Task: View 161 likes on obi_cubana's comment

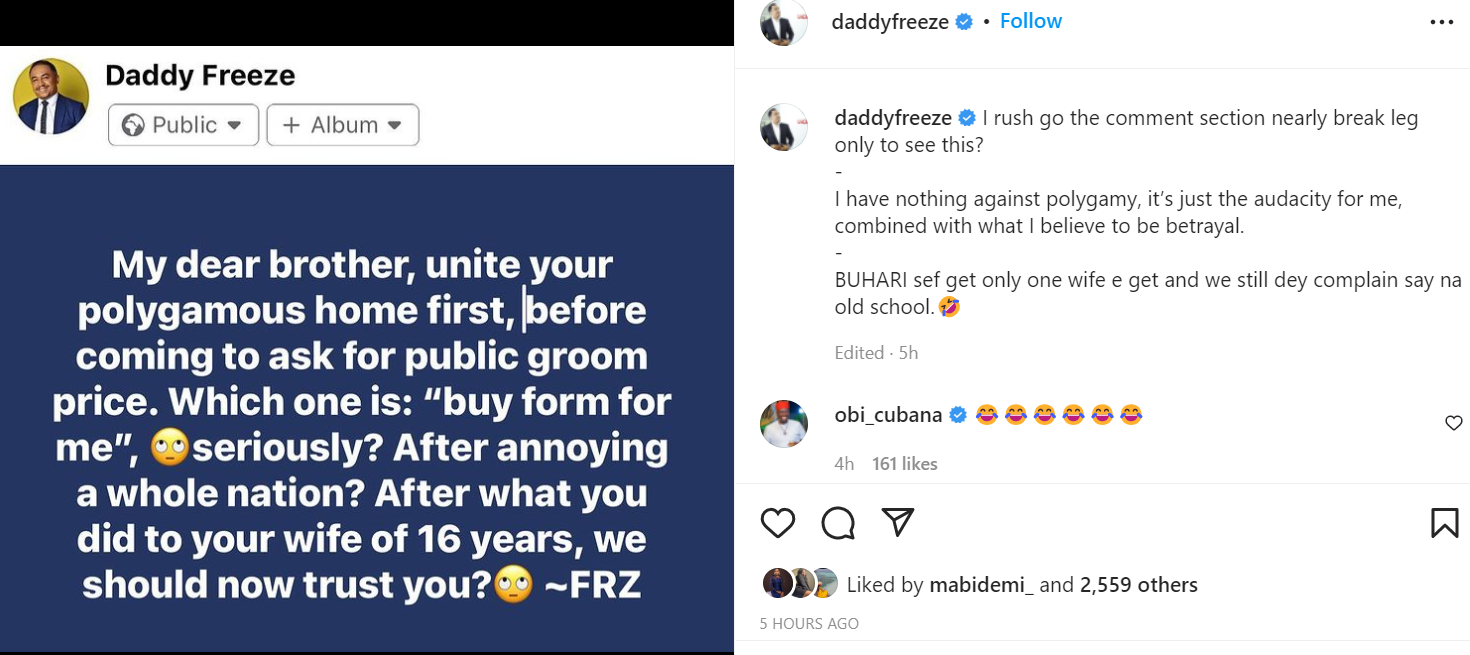Action: click(904, 464)
